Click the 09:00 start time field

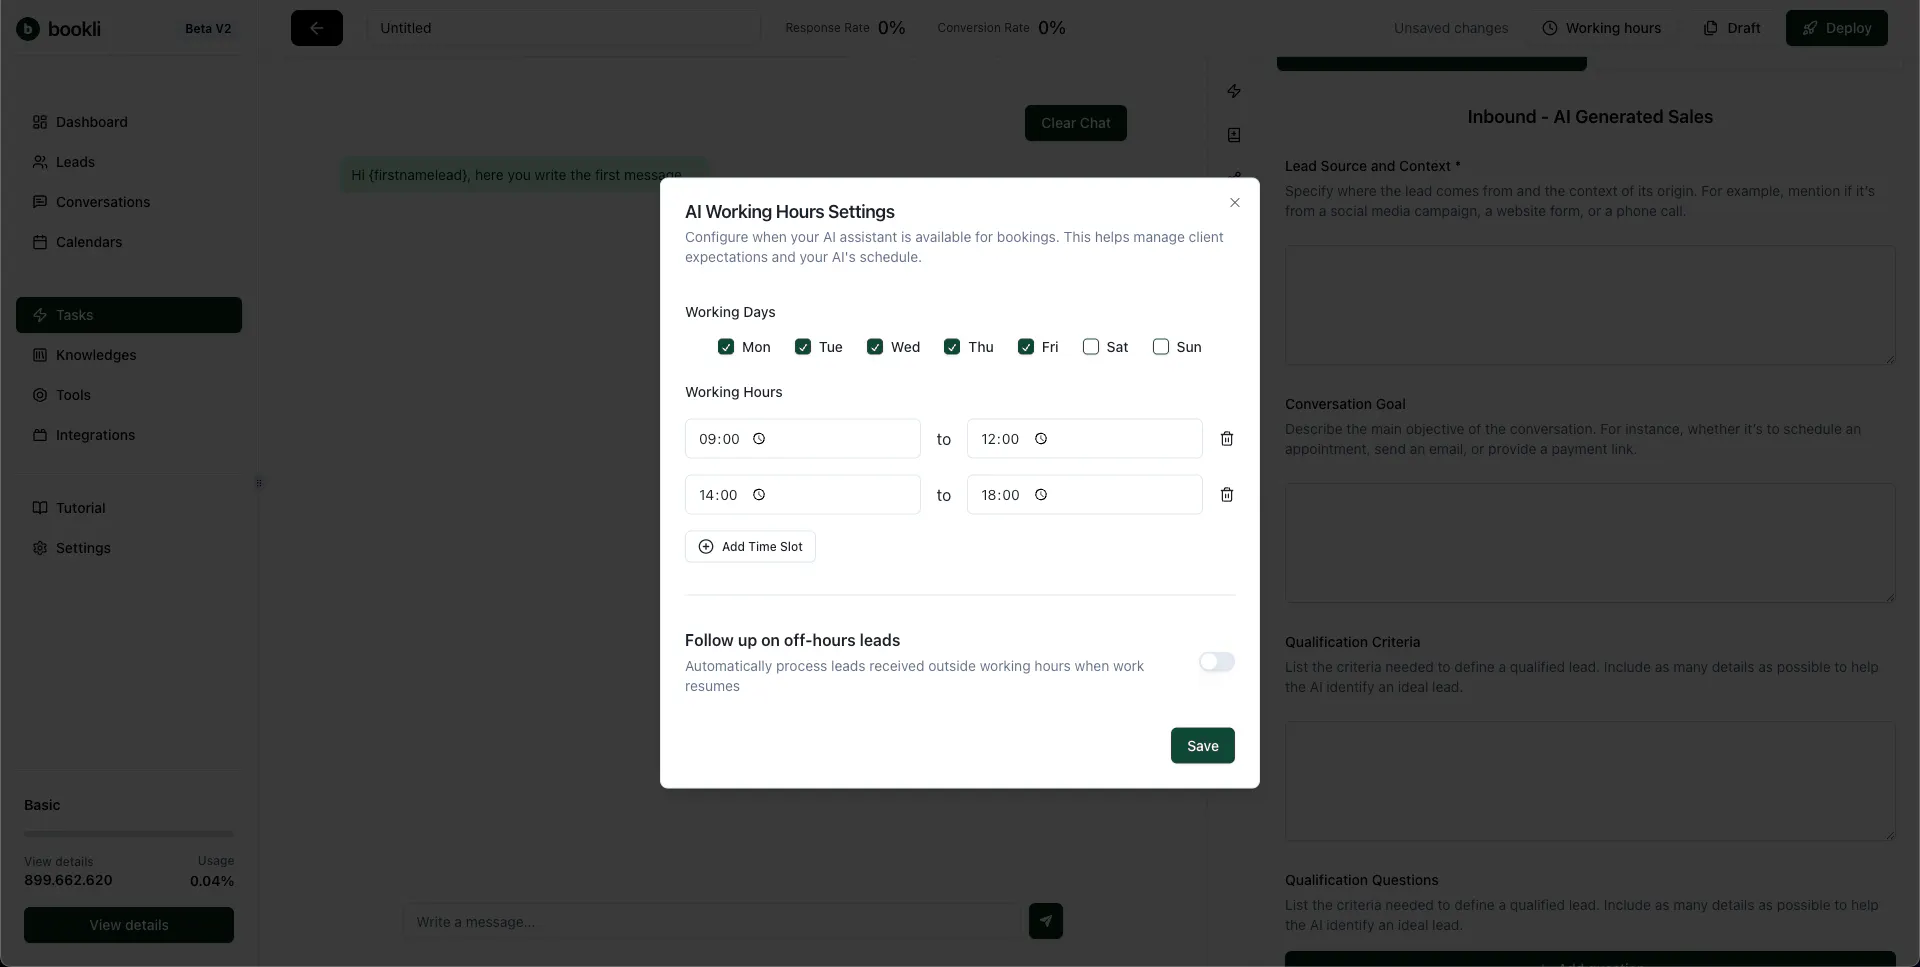pos(802,439)
